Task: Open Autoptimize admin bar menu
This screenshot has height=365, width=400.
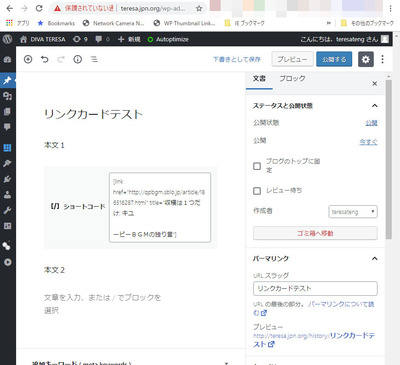Action: pyautogui.click(x=168, y=39)
